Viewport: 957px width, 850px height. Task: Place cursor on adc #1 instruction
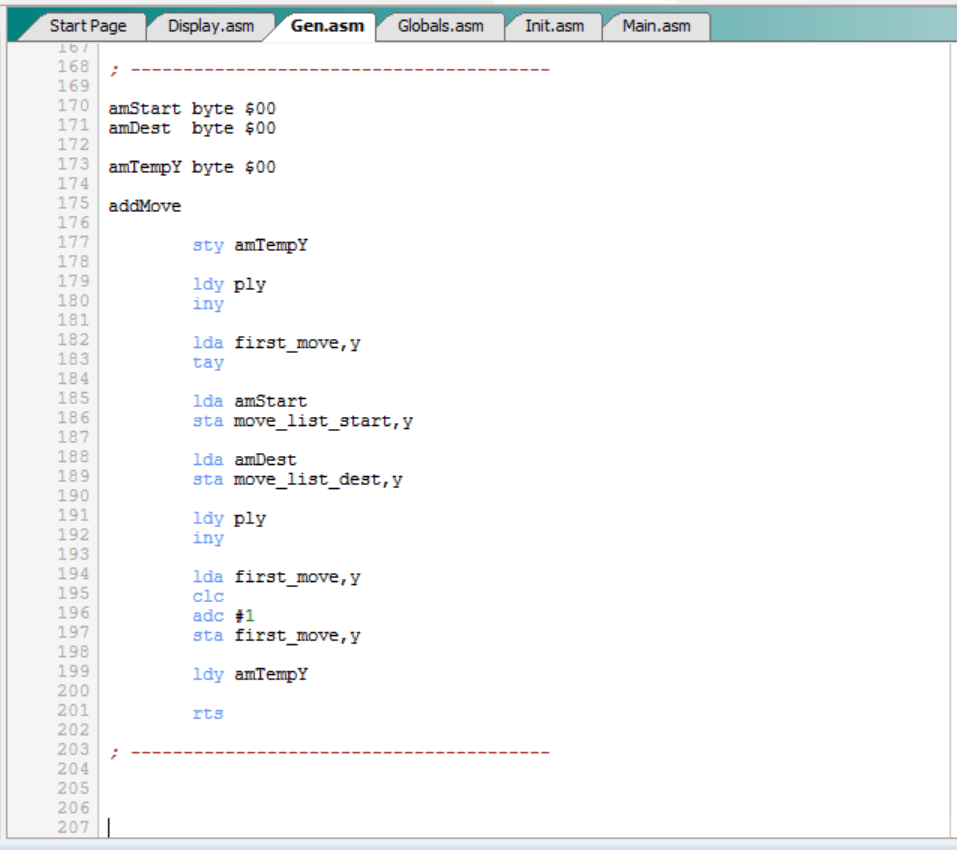pos(223,616)
